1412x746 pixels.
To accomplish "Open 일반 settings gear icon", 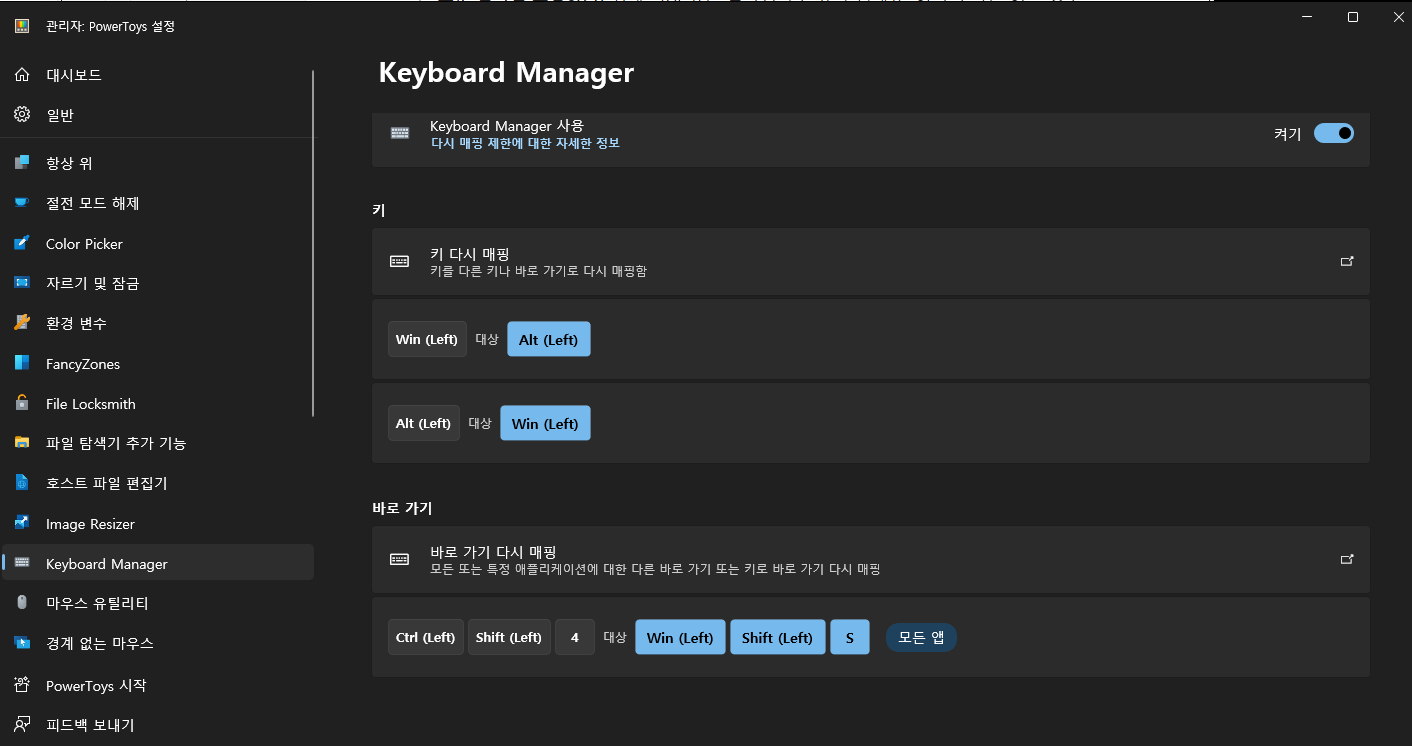I will point(22,115).
